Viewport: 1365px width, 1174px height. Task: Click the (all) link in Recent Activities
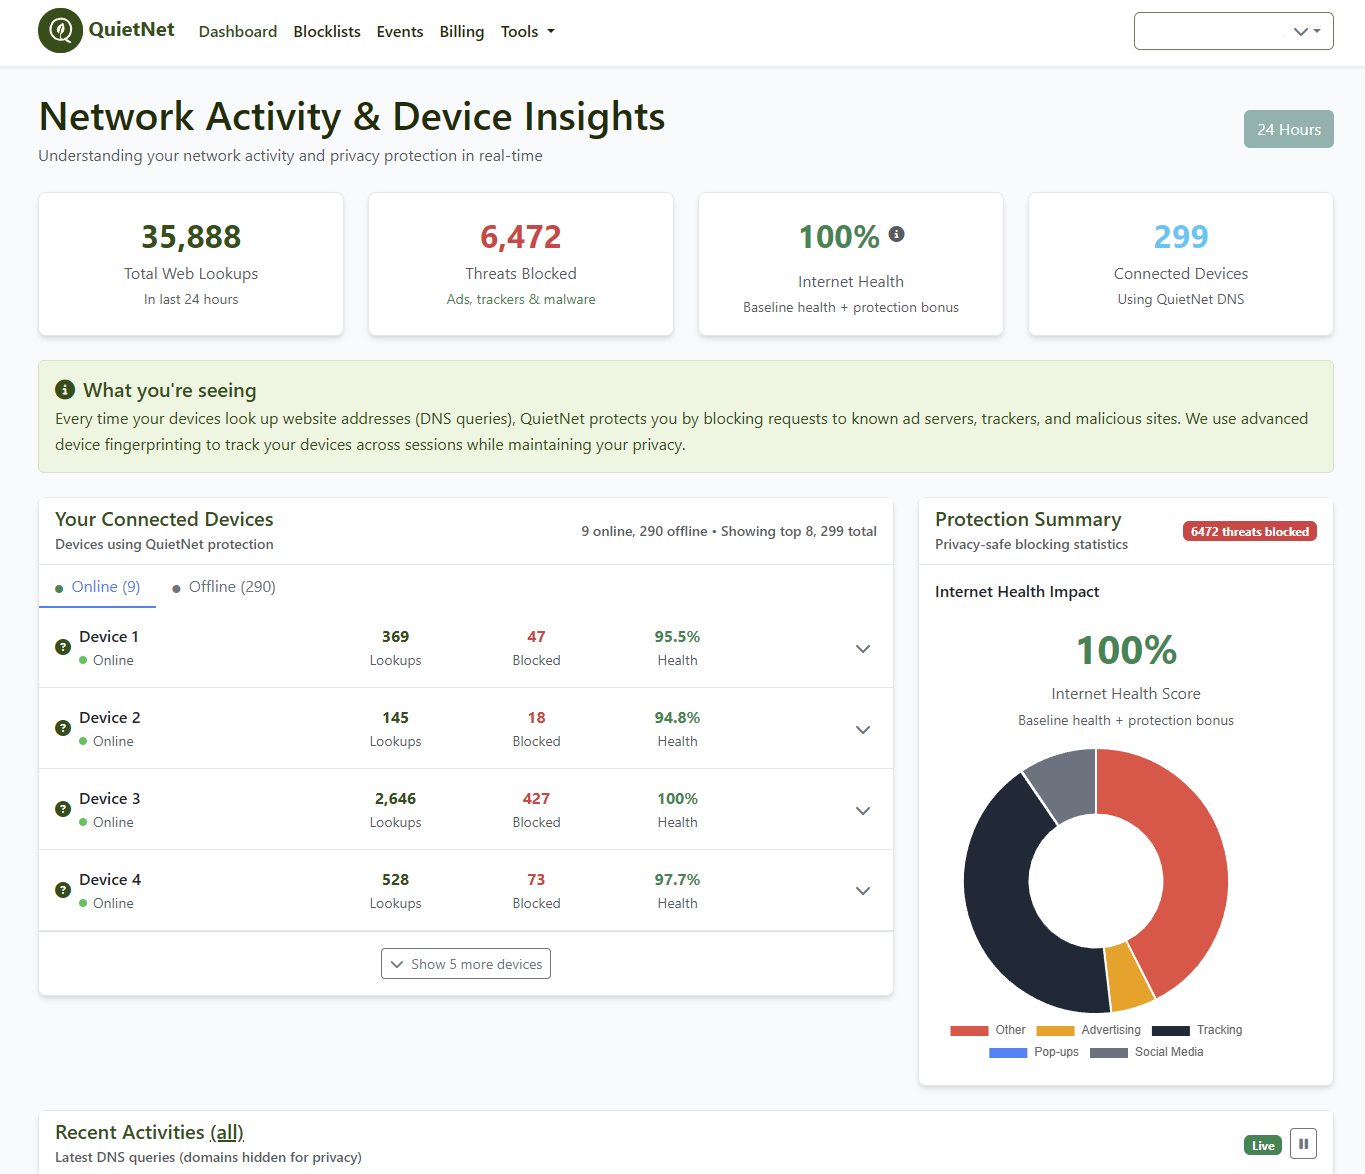click(x=227, y=1132)
